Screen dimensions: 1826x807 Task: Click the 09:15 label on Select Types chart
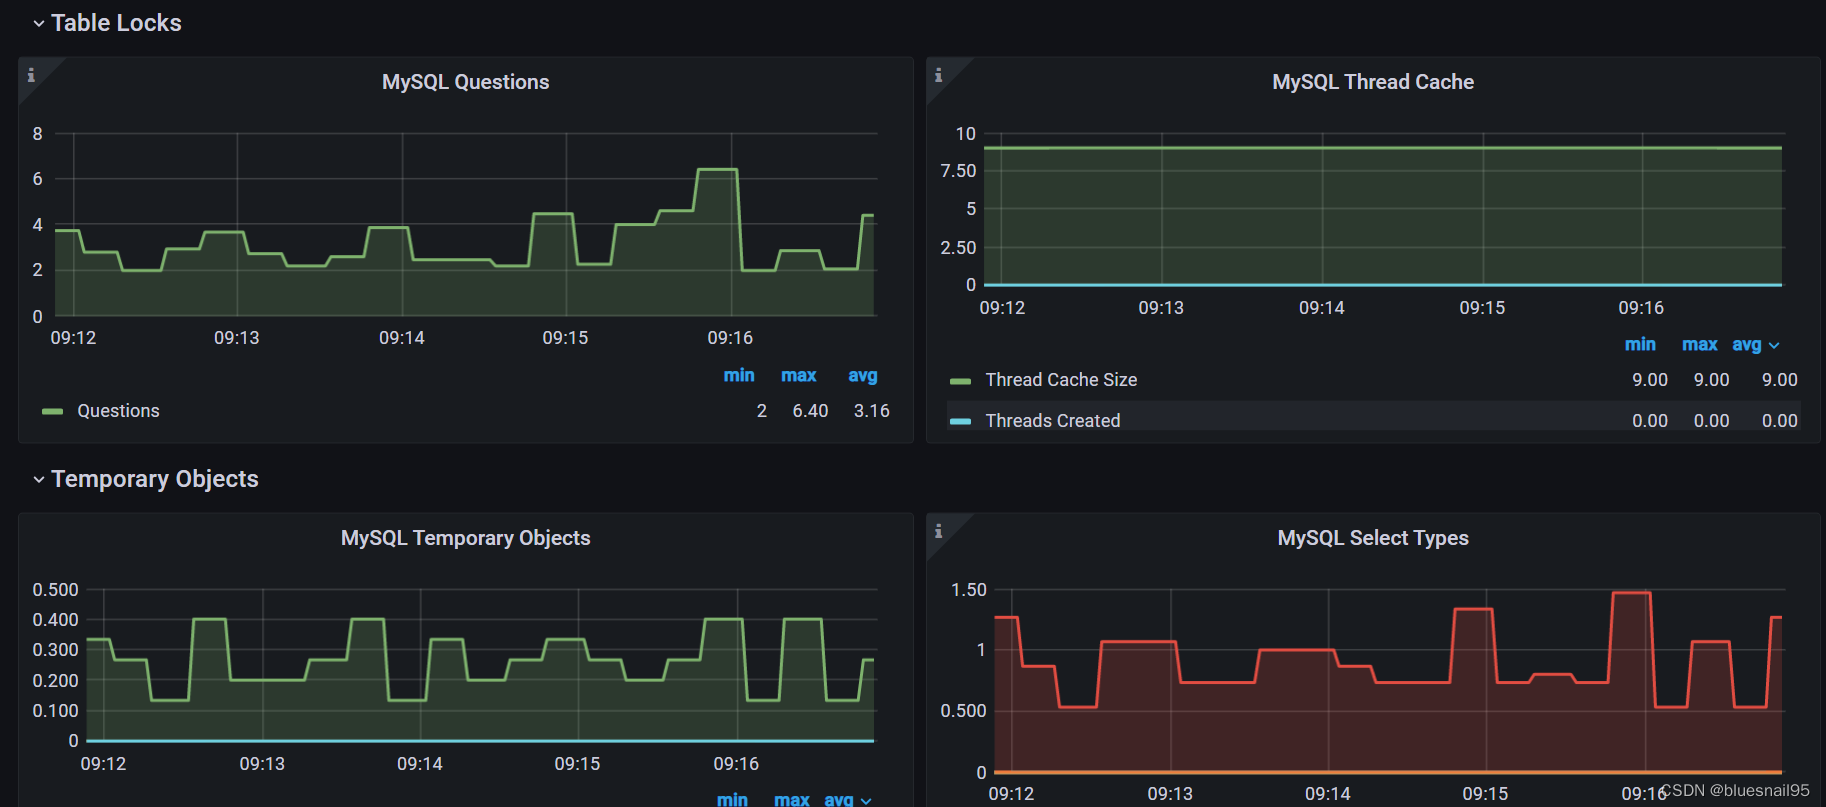pyautogui.click(x=1485, y=794)
